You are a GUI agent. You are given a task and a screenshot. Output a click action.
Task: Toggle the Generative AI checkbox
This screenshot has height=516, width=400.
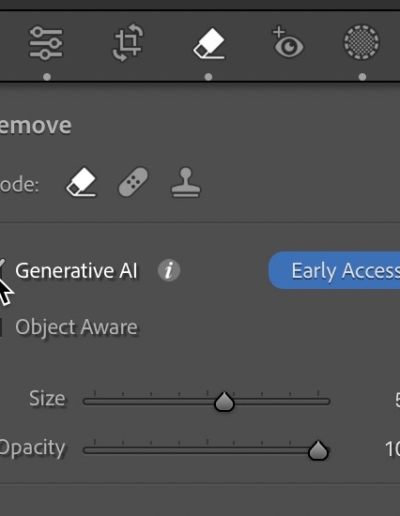click(2, 269)
